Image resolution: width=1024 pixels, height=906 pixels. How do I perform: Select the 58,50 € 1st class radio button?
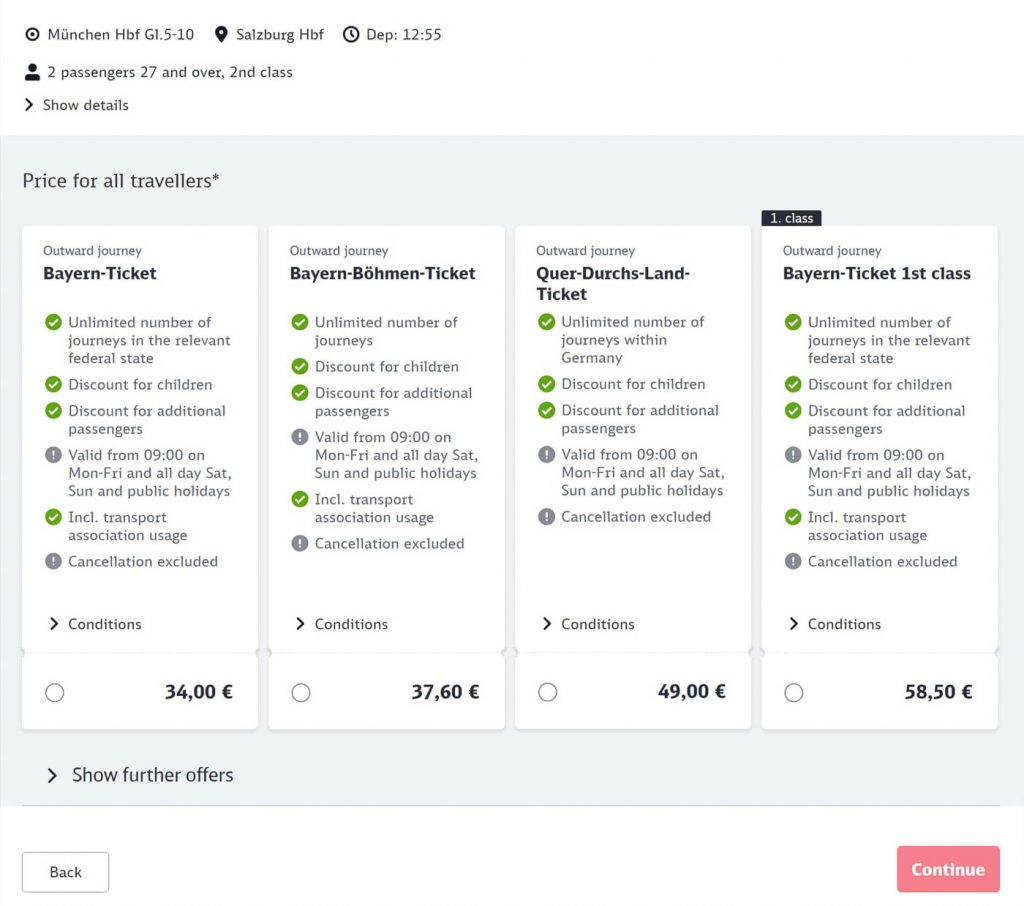(794, 692)
